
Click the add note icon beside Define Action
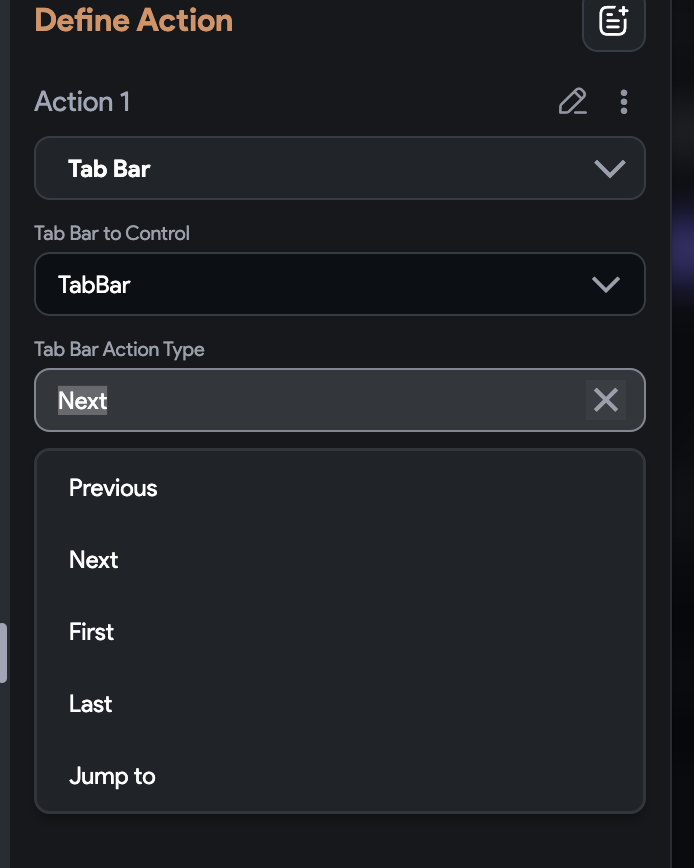[x=614, y=22]
